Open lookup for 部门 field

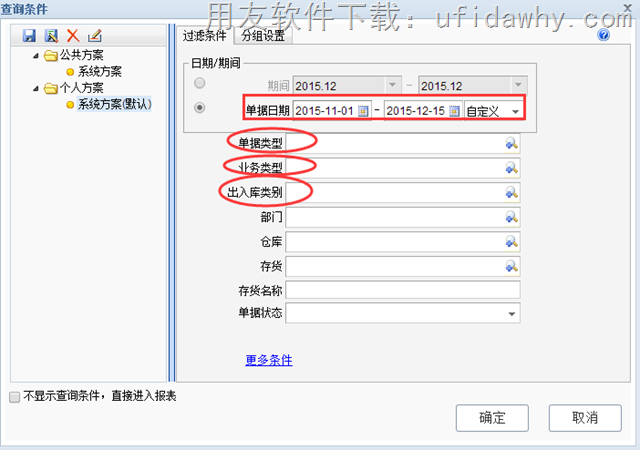pos(511,217)
